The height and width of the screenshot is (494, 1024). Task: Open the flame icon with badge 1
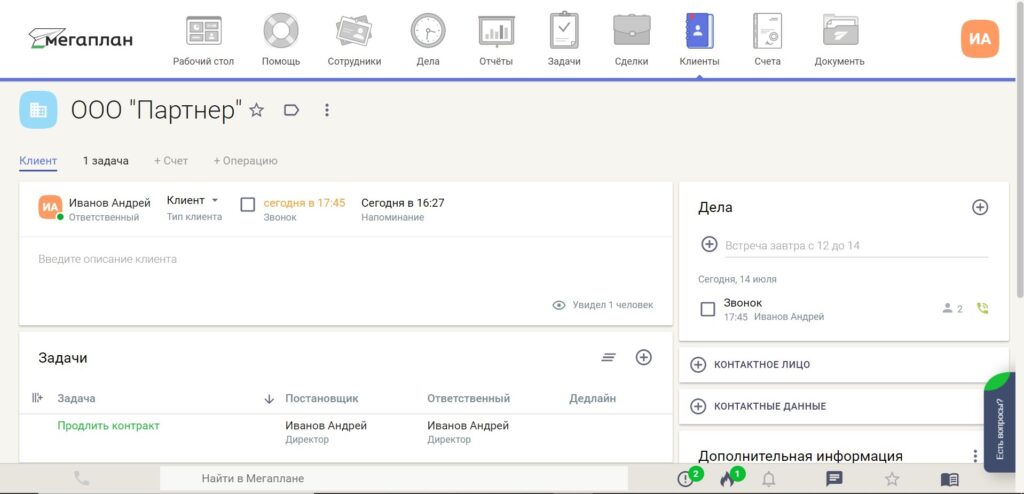[730, 477]
